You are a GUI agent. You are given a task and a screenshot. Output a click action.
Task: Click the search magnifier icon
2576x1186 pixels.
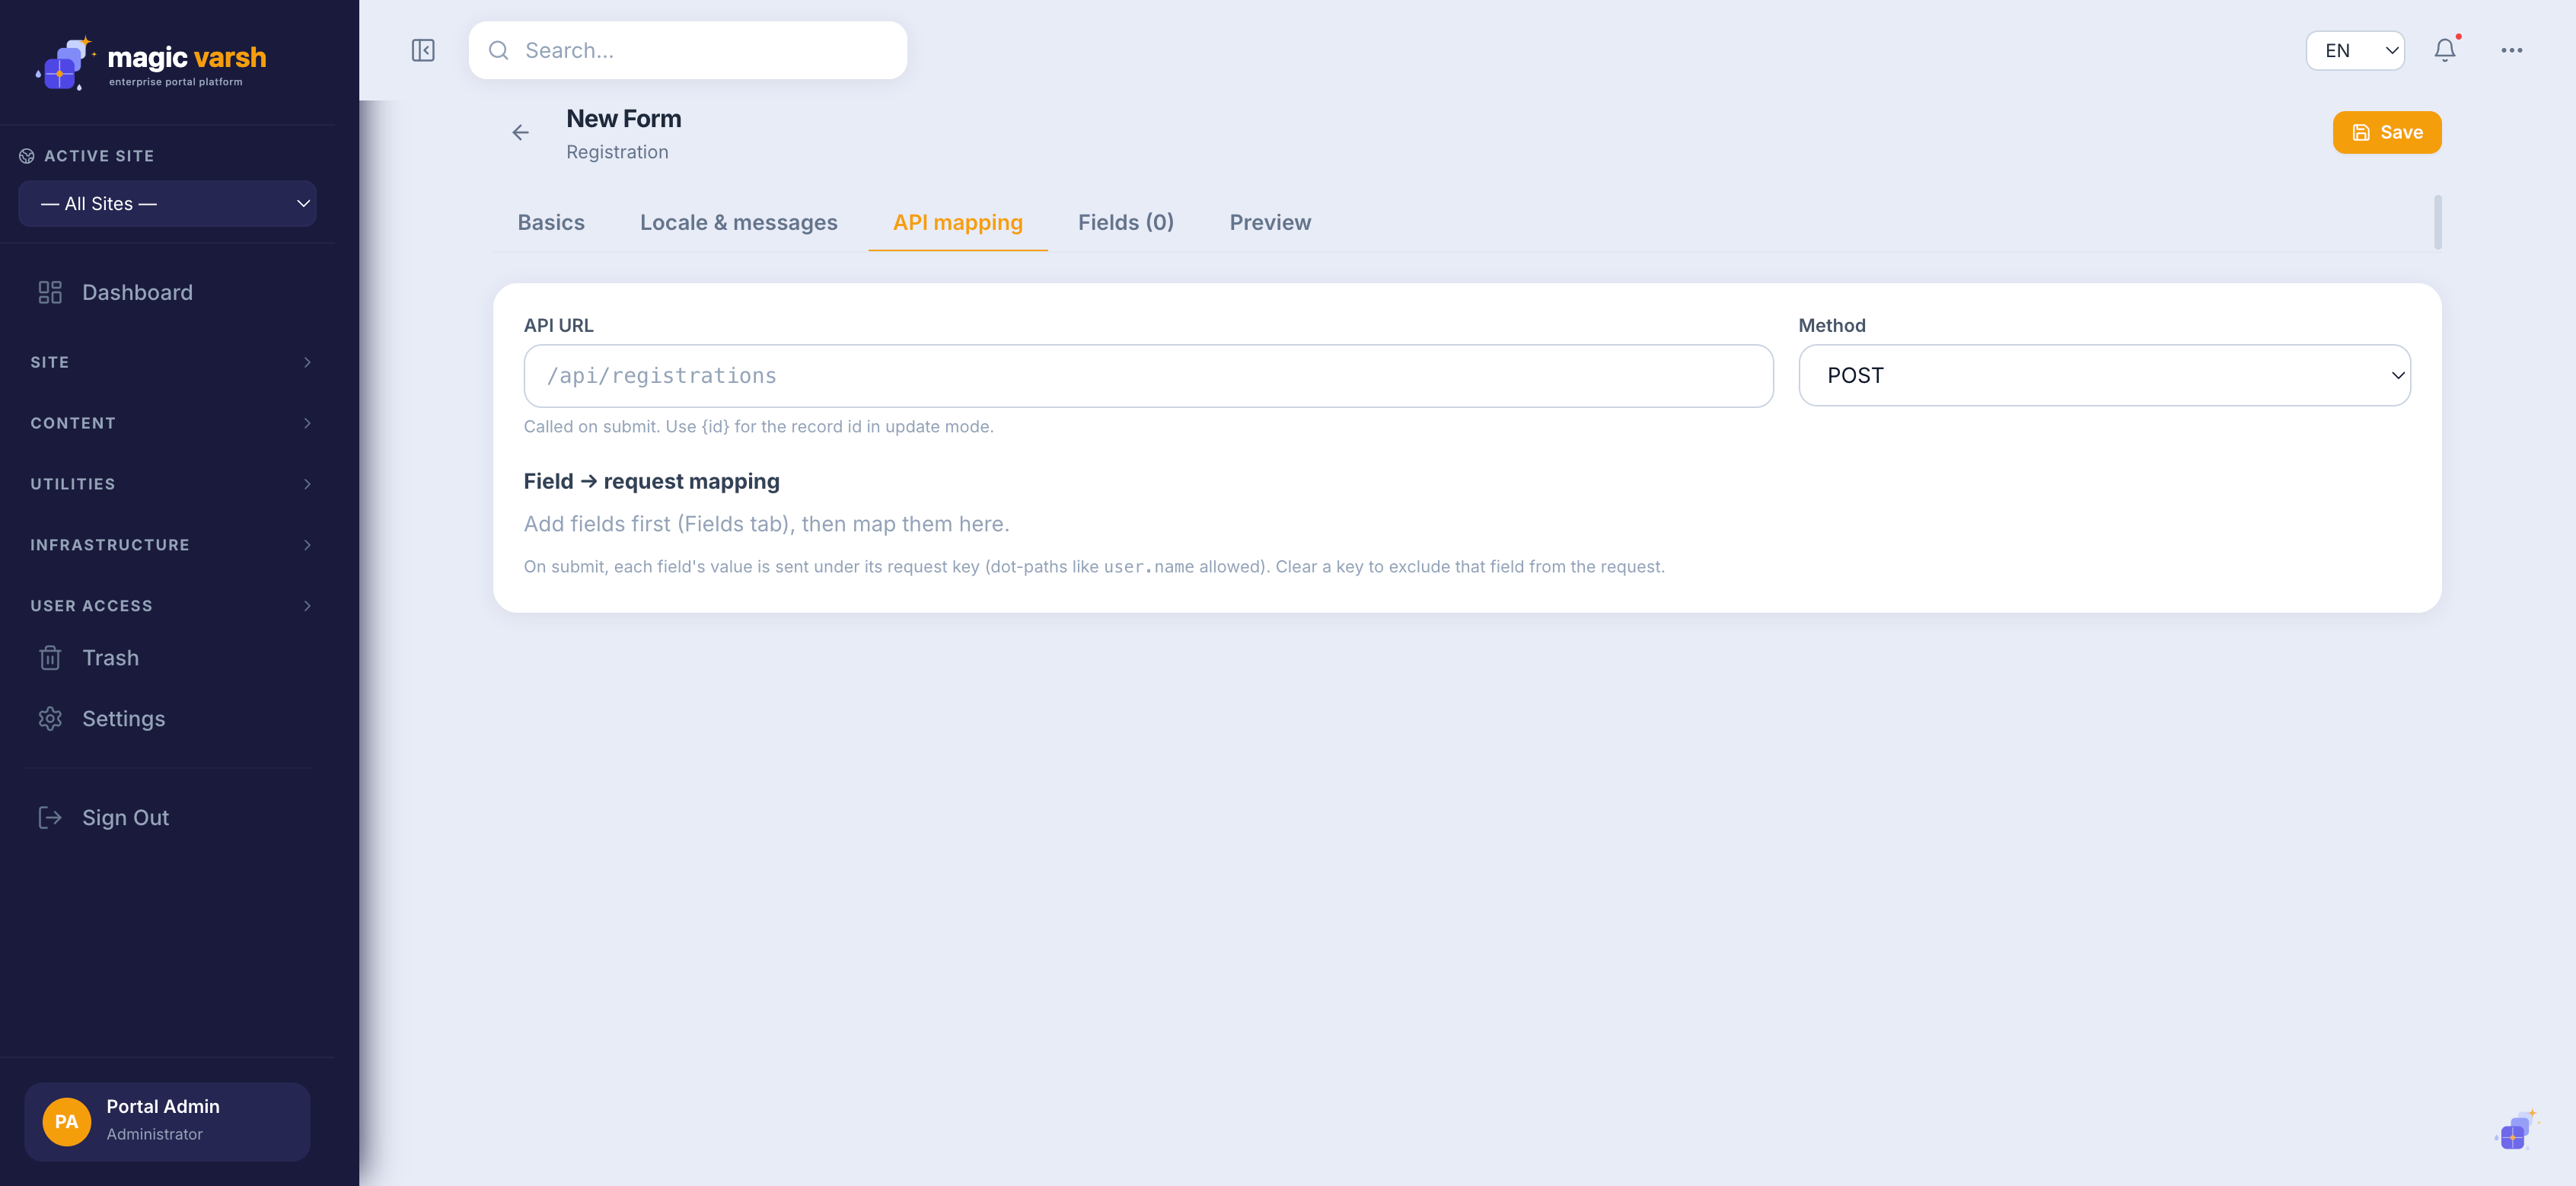pos(498,50)
